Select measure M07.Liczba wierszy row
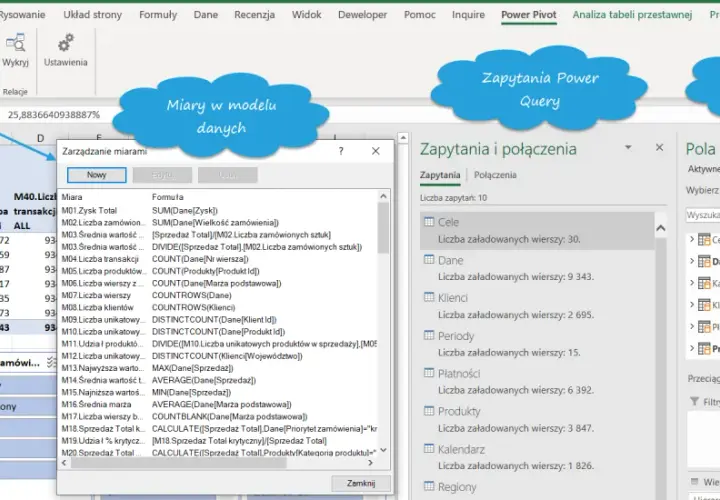720x500 pixels. pyautogui.click(x=219, y=295)
